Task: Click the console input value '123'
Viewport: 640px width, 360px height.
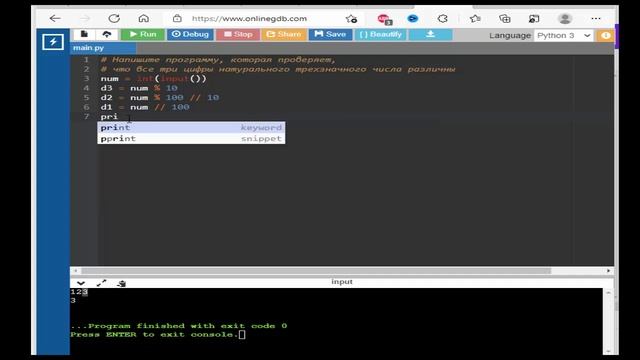Action: pos(79,292)
